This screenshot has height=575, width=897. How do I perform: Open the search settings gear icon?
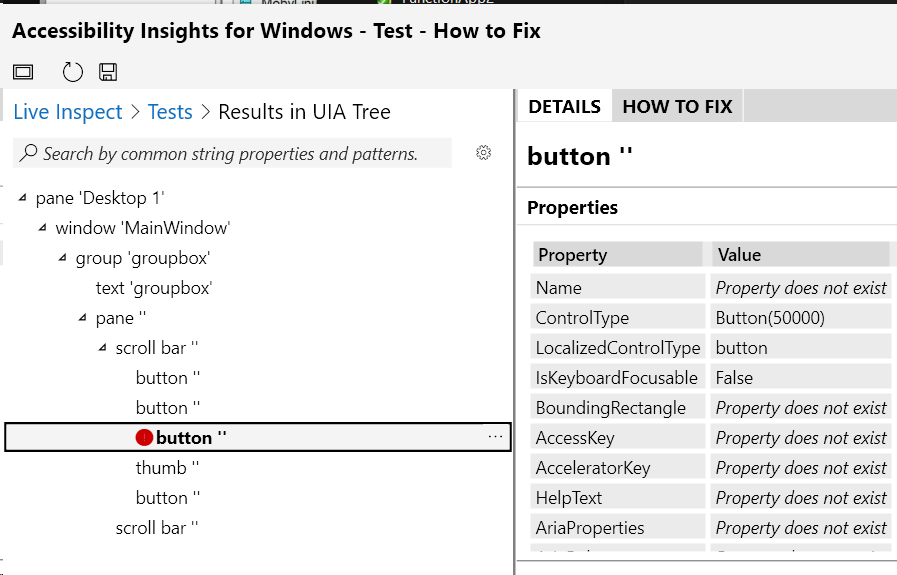(484, 153)
